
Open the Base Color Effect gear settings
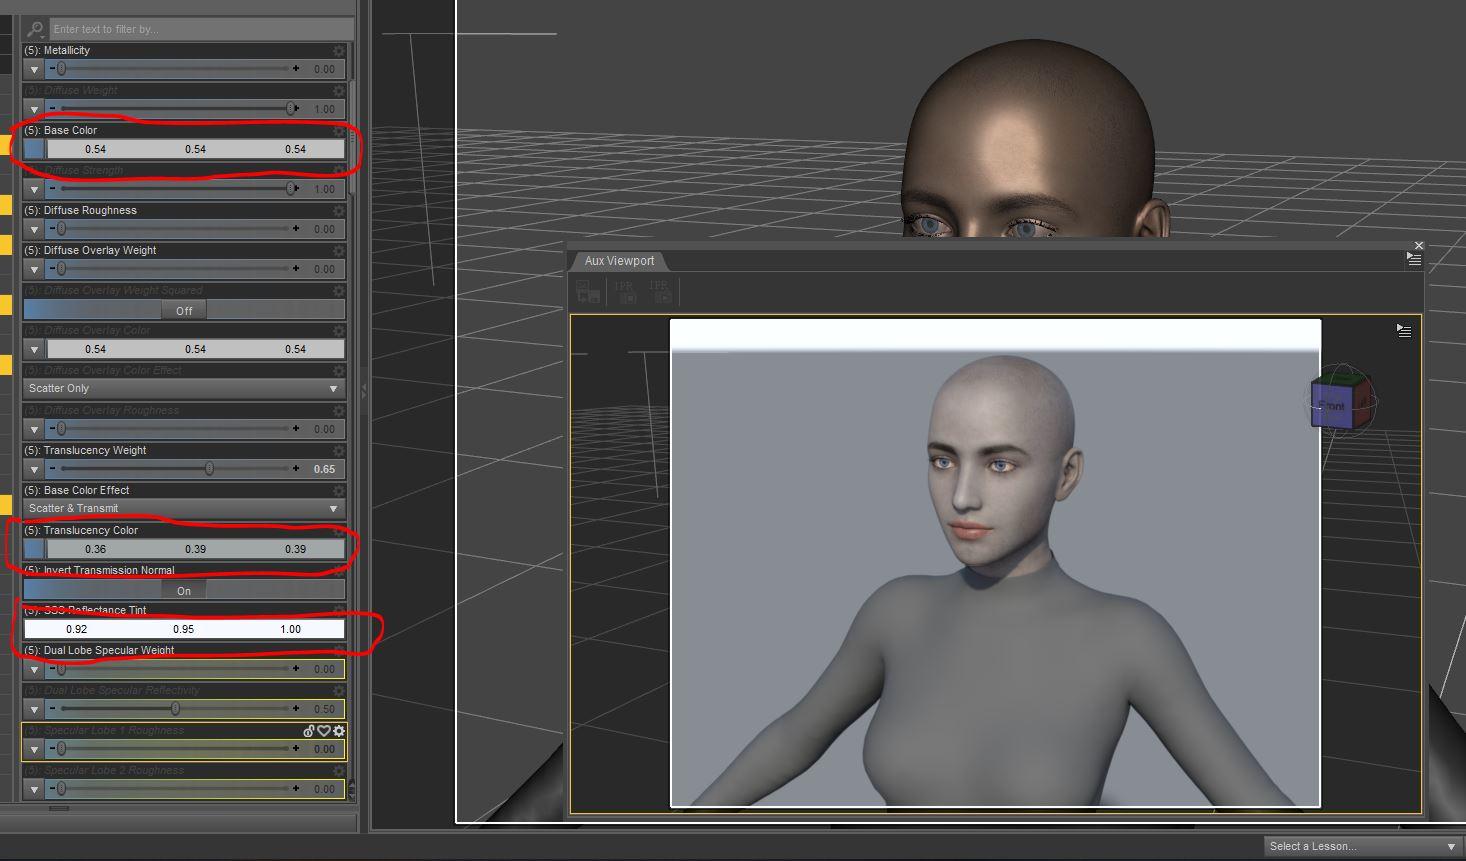(x=339, y=490)
